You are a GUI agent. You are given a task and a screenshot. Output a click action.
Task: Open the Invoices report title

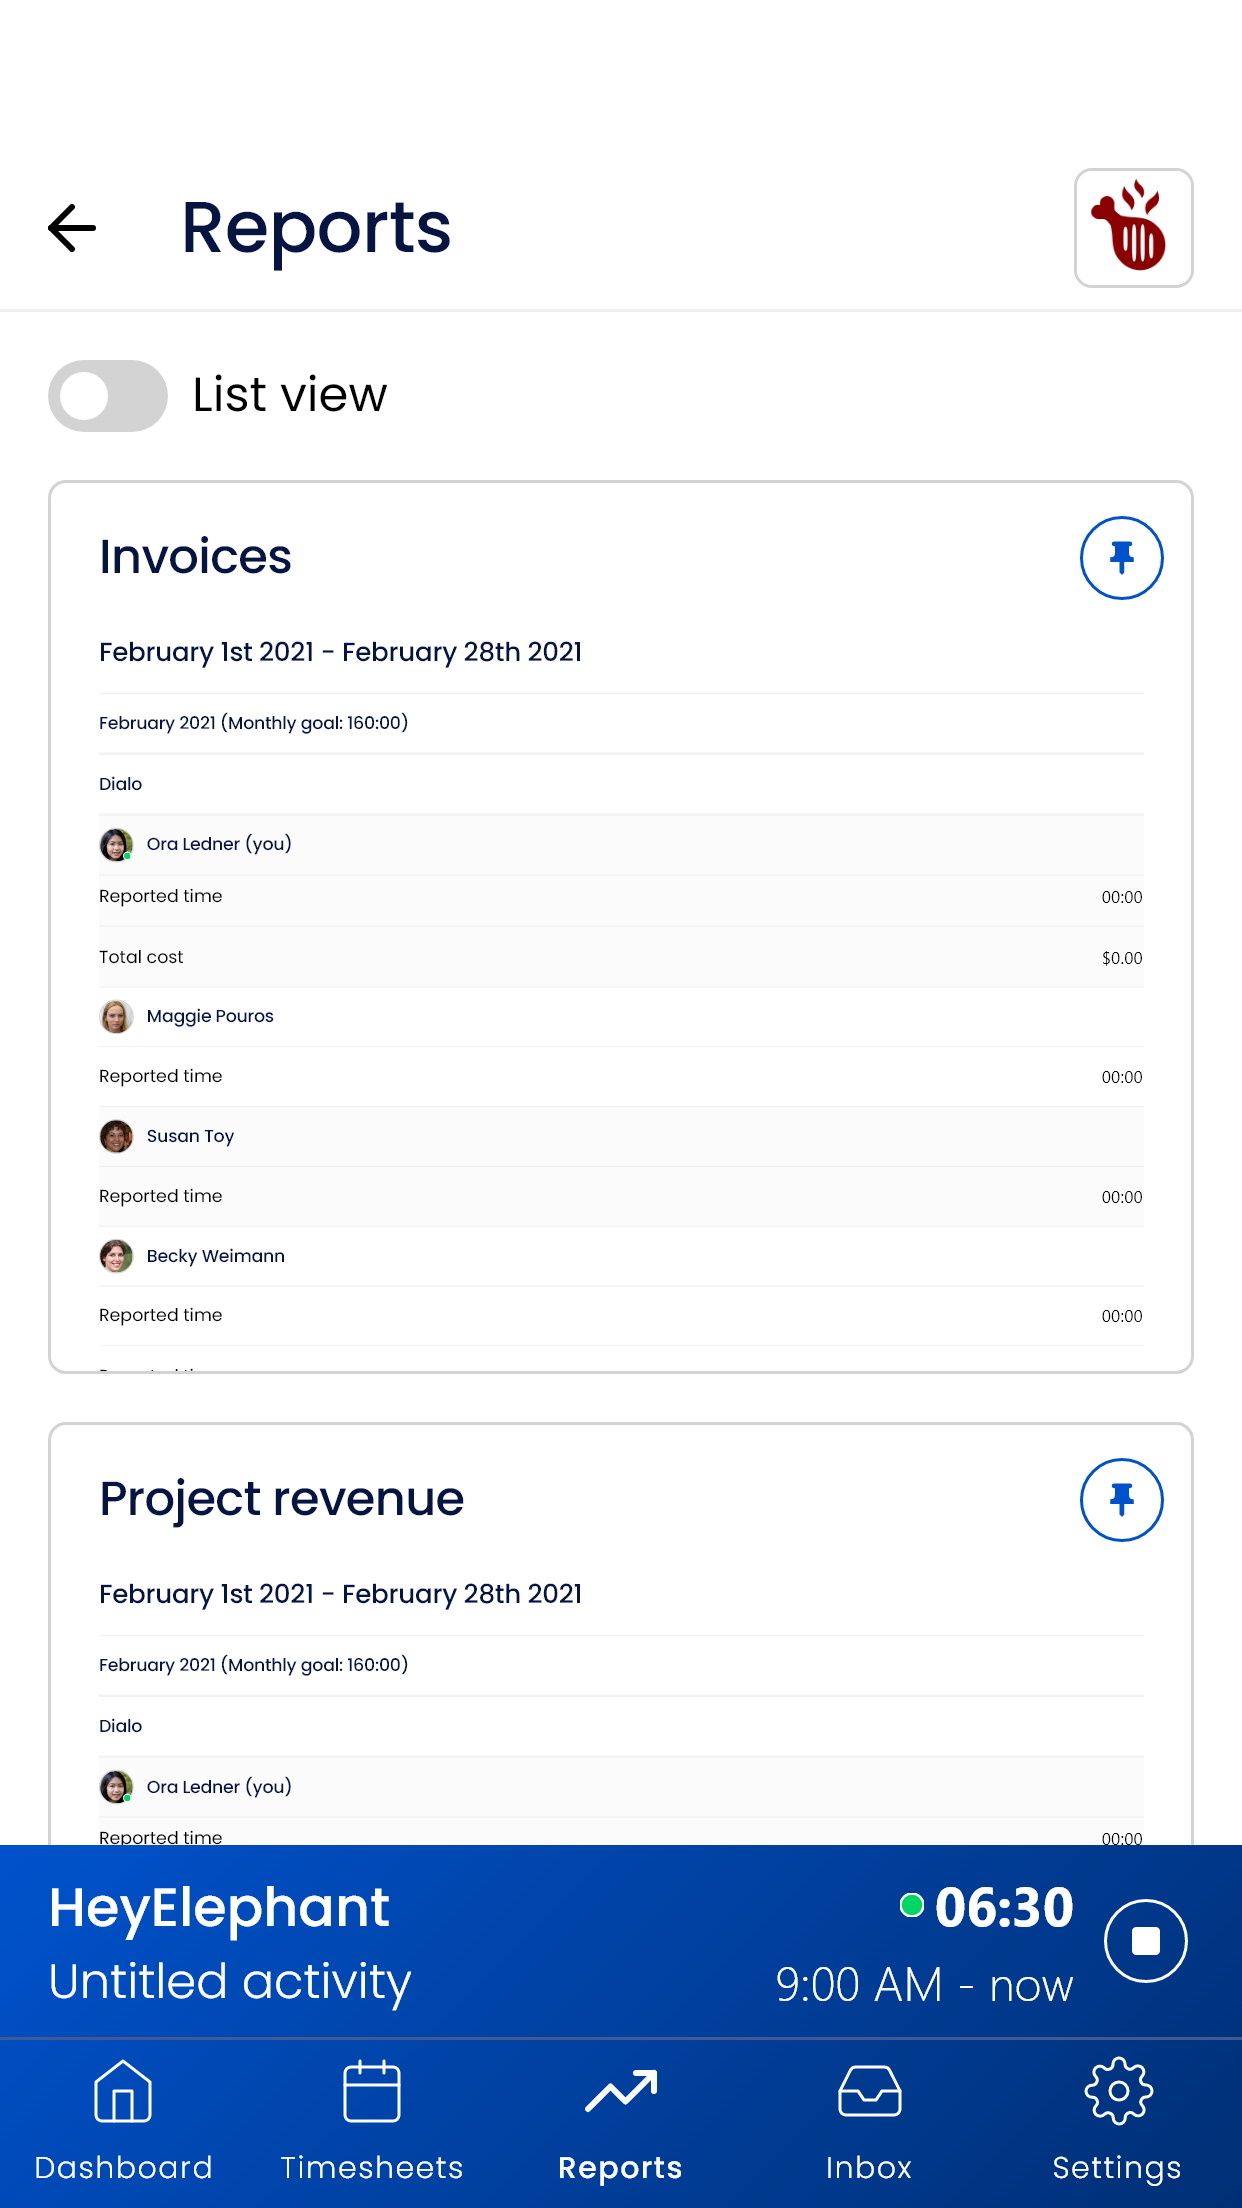195,557
